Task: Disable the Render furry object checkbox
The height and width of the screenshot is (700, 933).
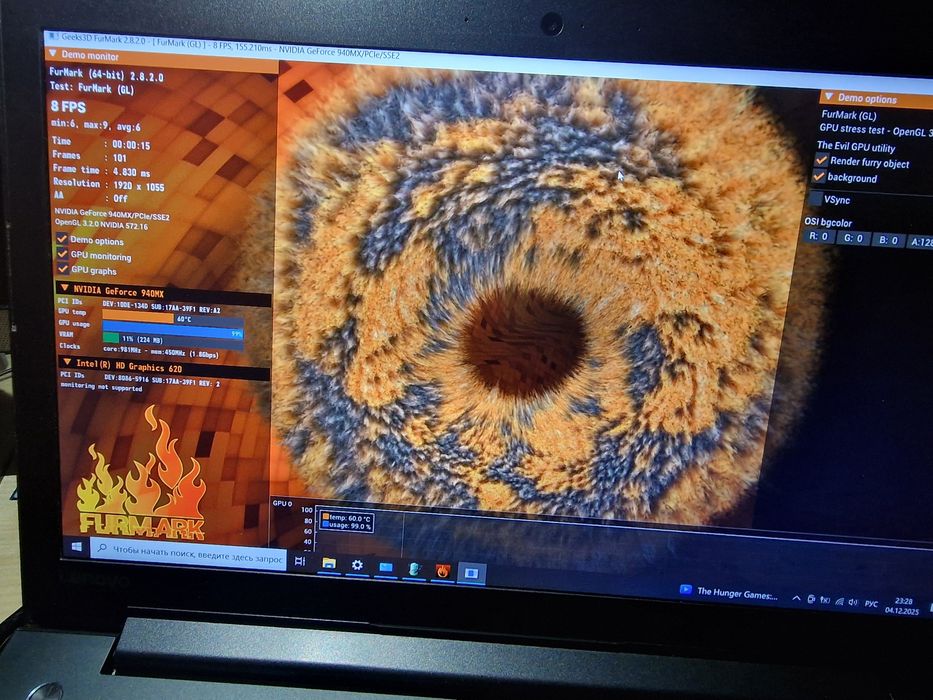Action: point(822,160)
